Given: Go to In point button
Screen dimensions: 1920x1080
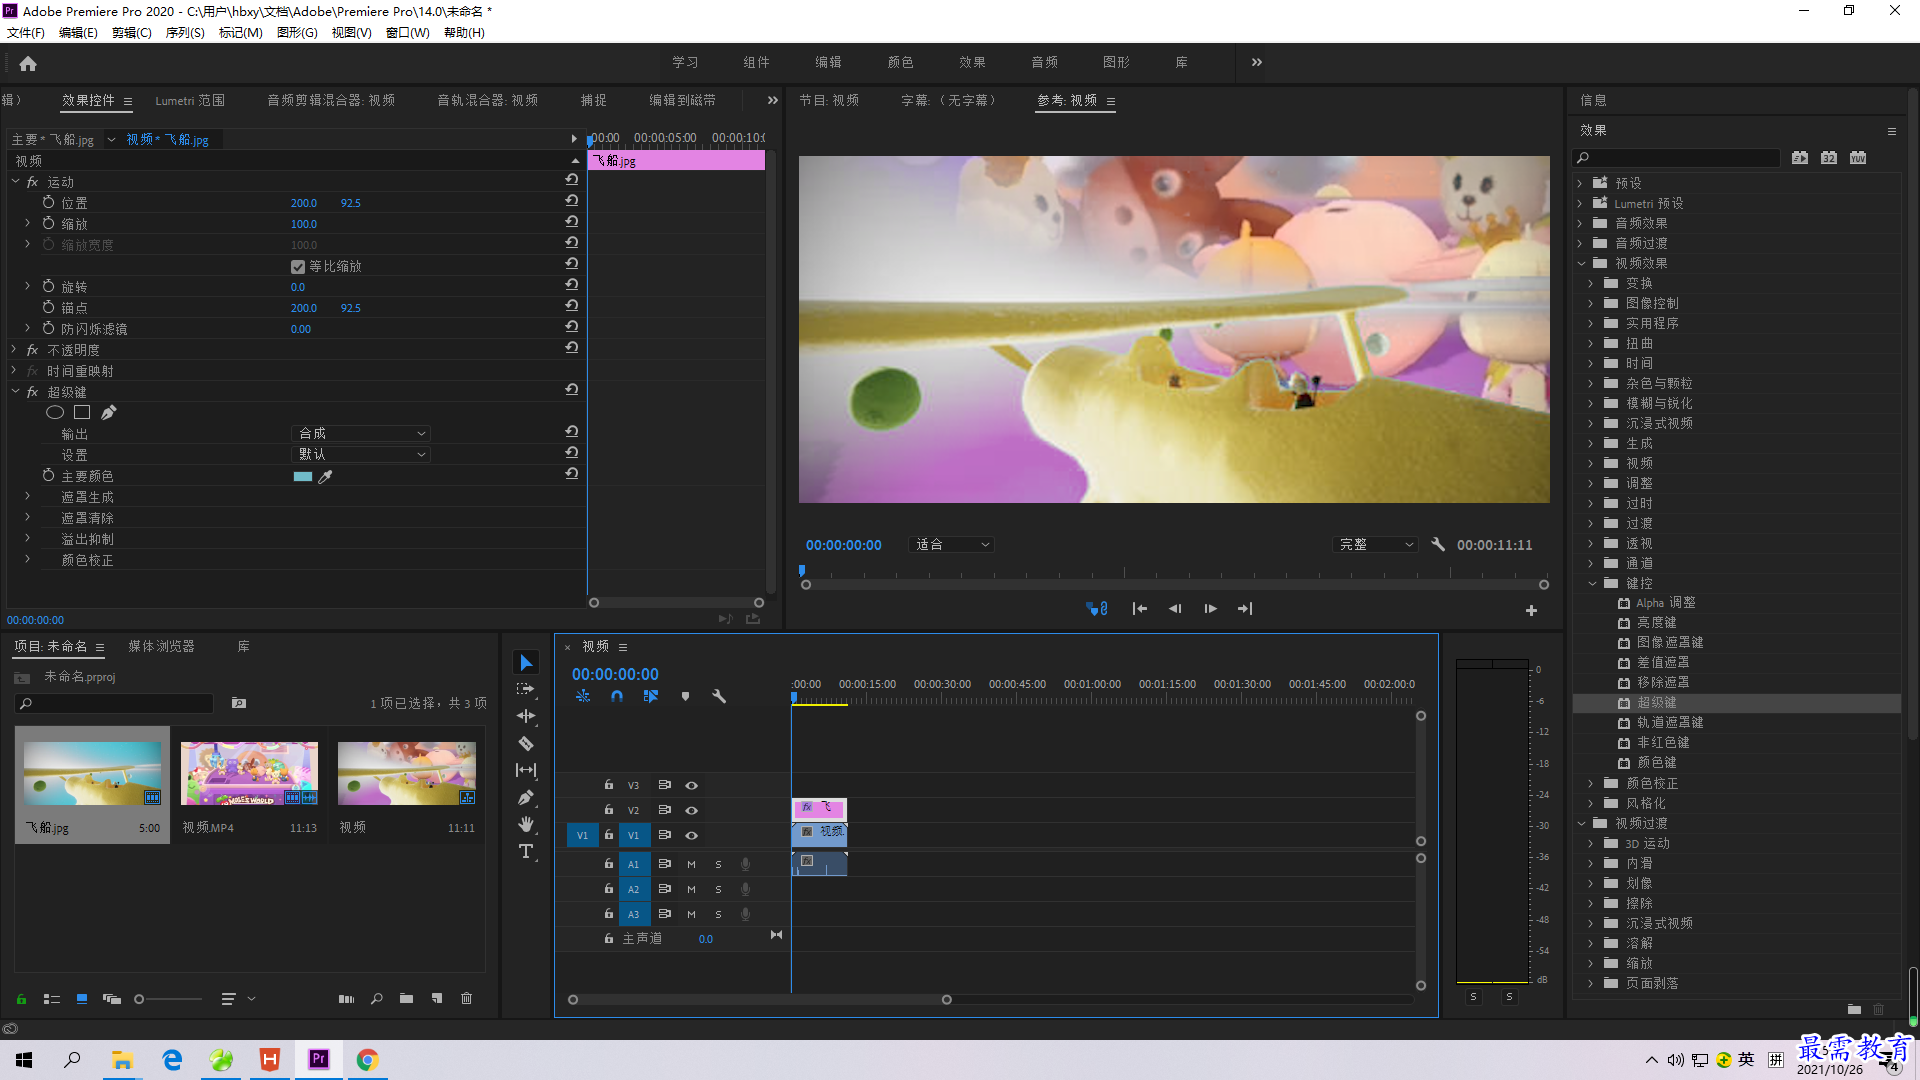Looking at the screenshot, I should point(1139,608).
